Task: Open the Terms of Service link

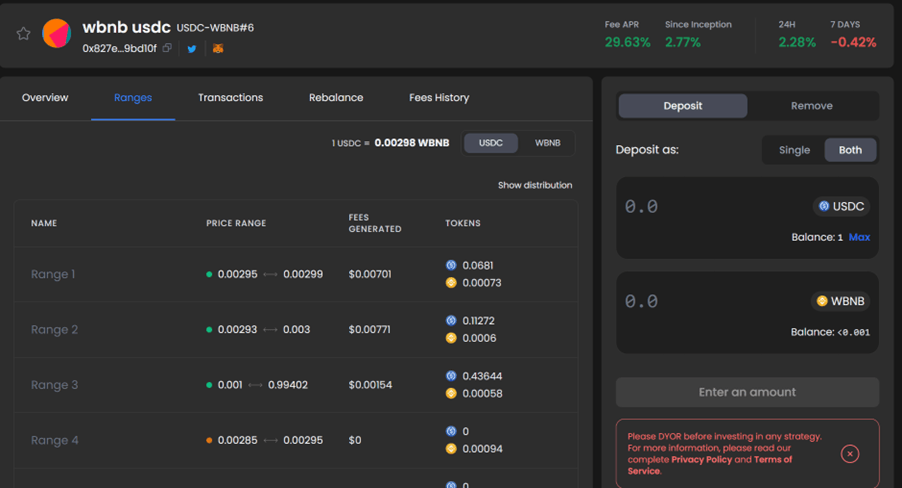Action: click(x=710, y=465)
